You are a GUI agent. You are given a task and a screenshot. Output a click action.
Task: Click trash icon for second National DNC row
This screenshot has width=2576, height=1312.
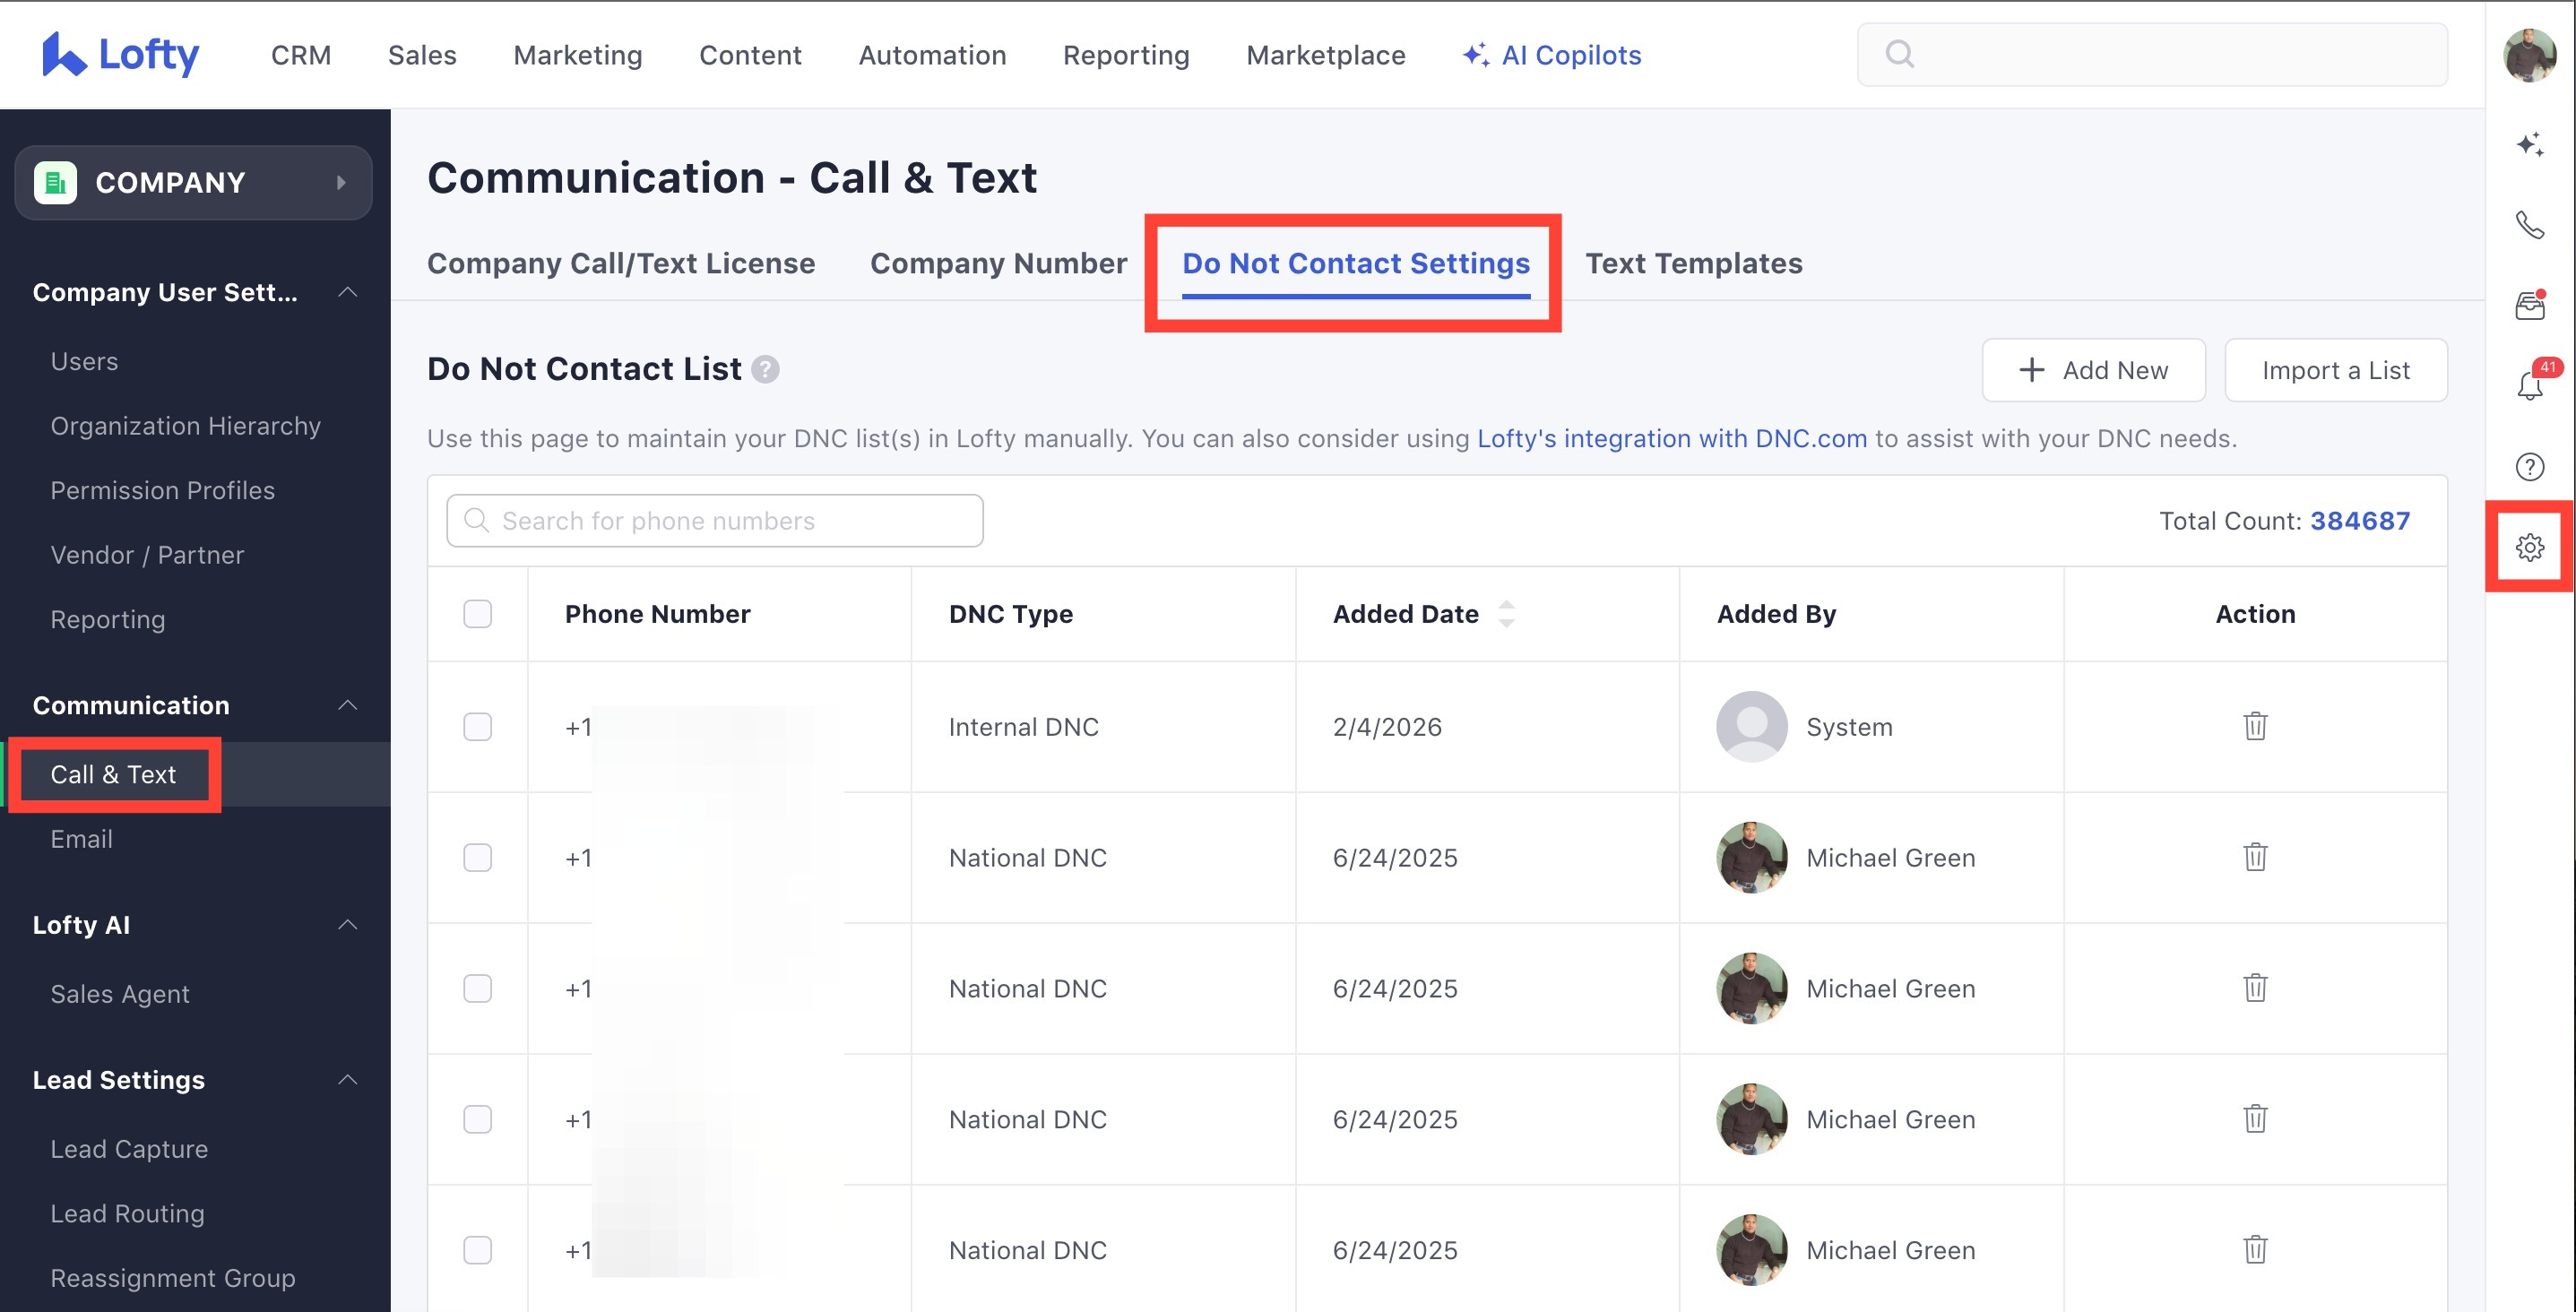2255,988
